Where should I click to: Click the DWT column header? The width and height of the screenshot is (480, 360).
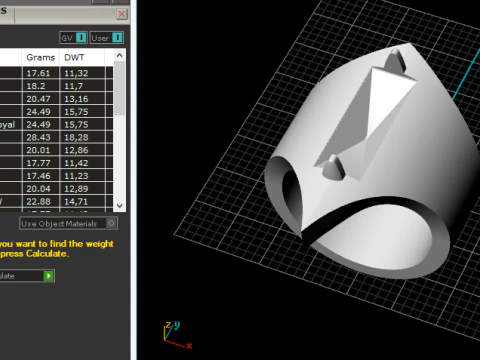[82, 57]
